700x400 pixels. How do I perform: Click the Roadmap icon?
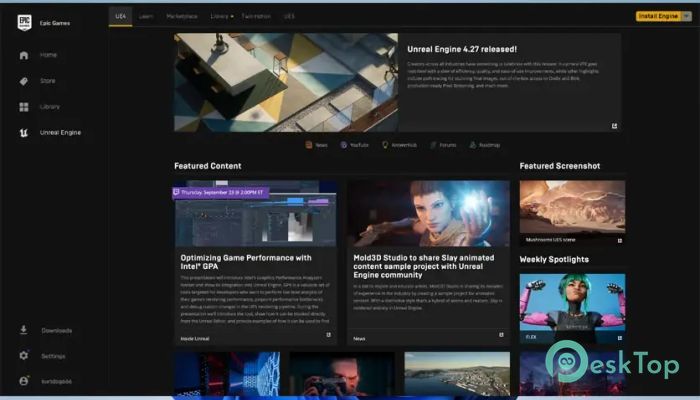(473, 145)
